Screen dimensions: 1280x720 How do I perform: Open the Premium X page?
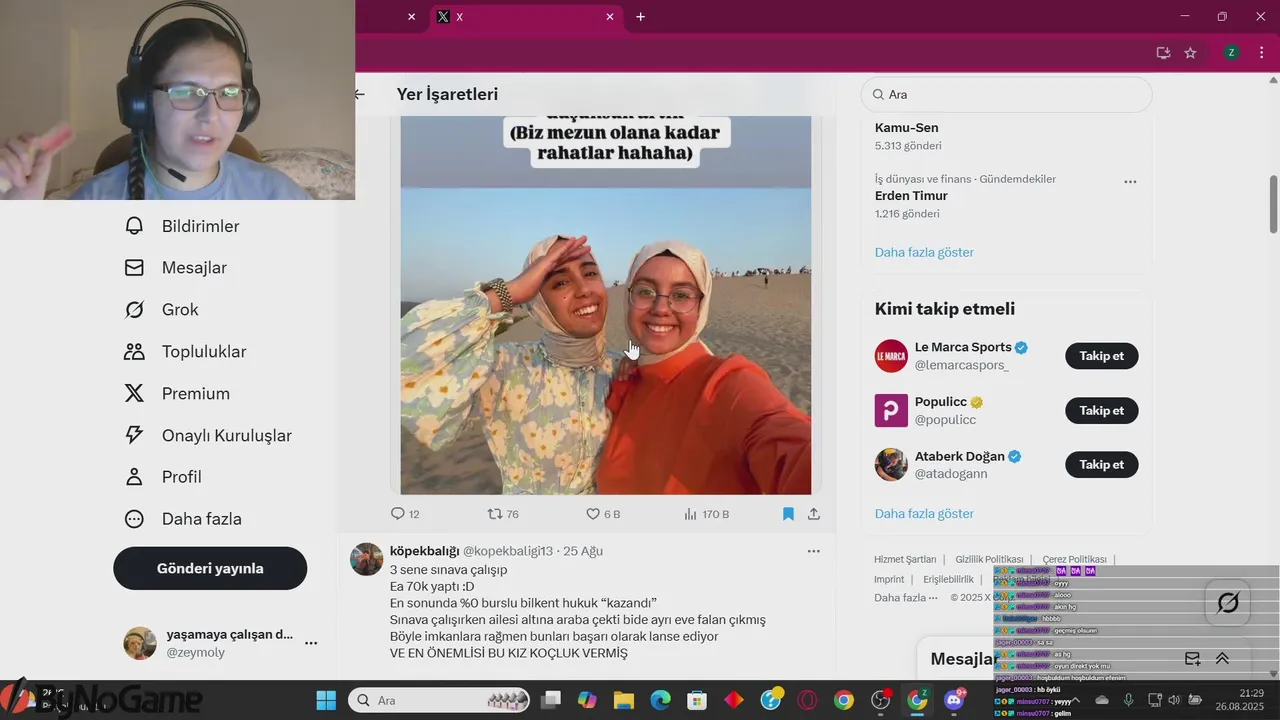click(x=176, y=394)
